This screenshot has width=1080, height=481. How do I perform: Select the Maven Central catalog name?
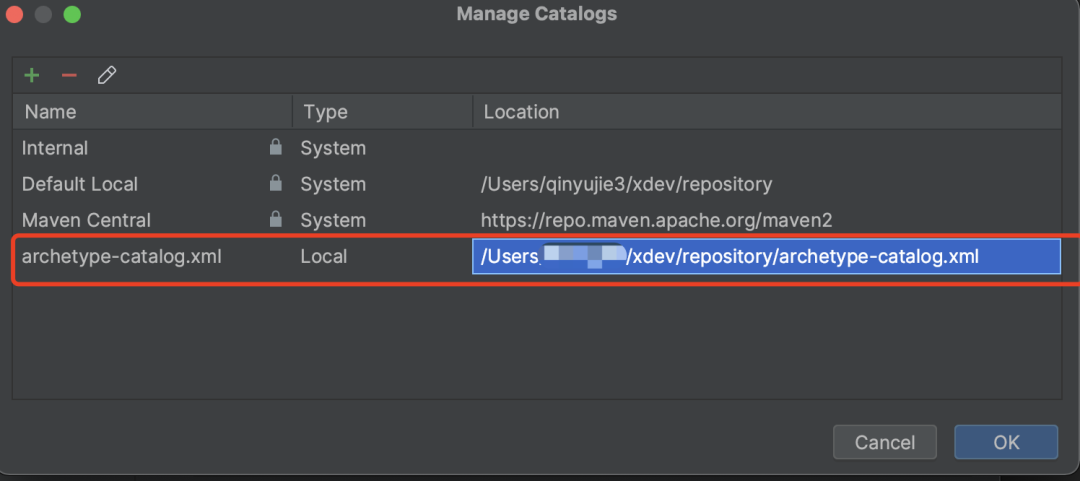(x=86, y=220)
